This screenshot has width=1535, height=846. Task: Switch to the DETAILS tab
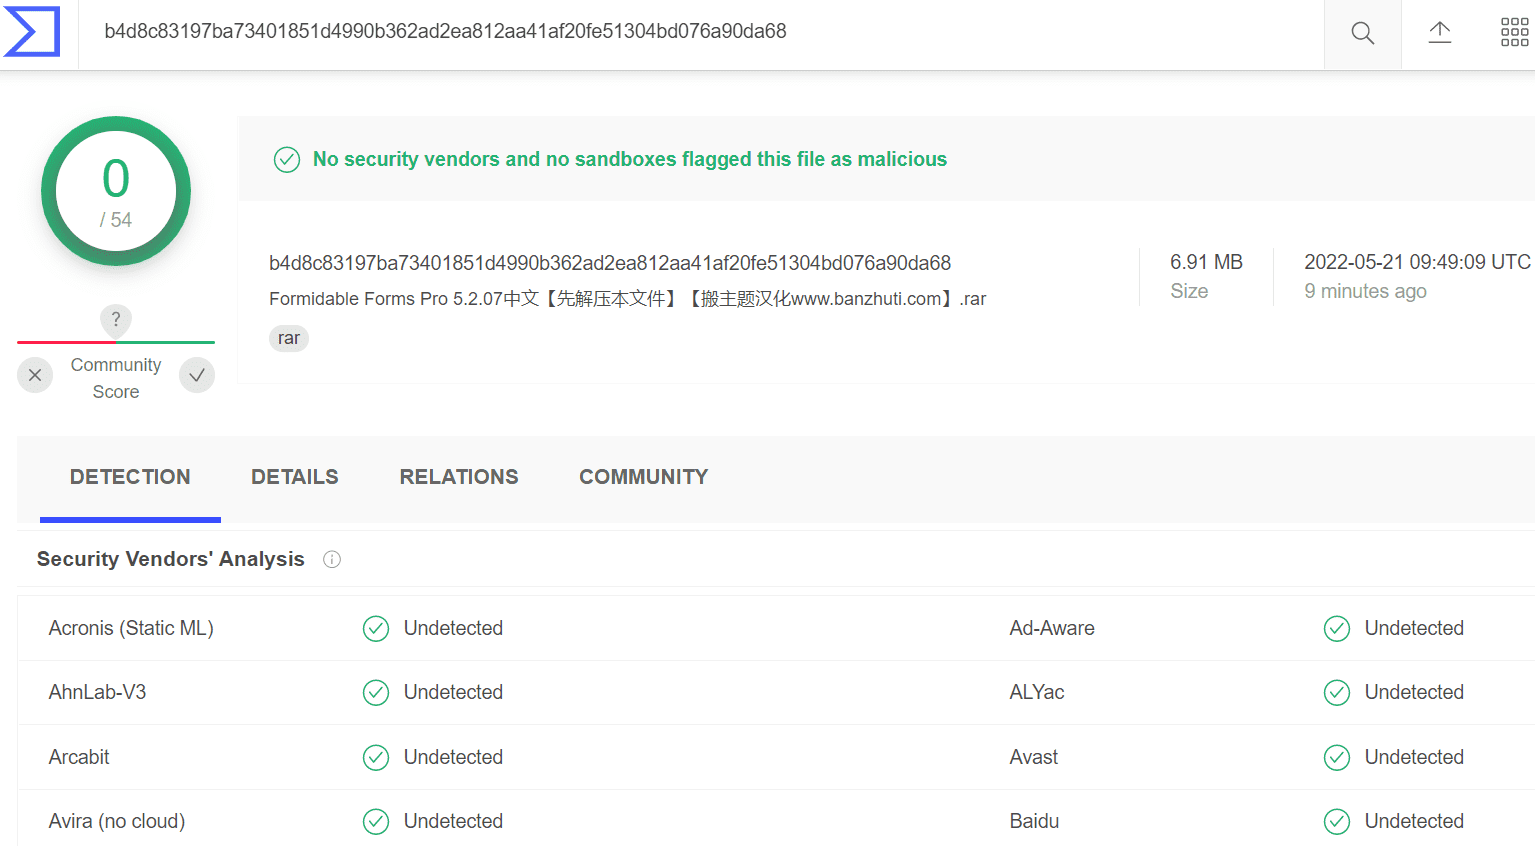coord(295,477)
